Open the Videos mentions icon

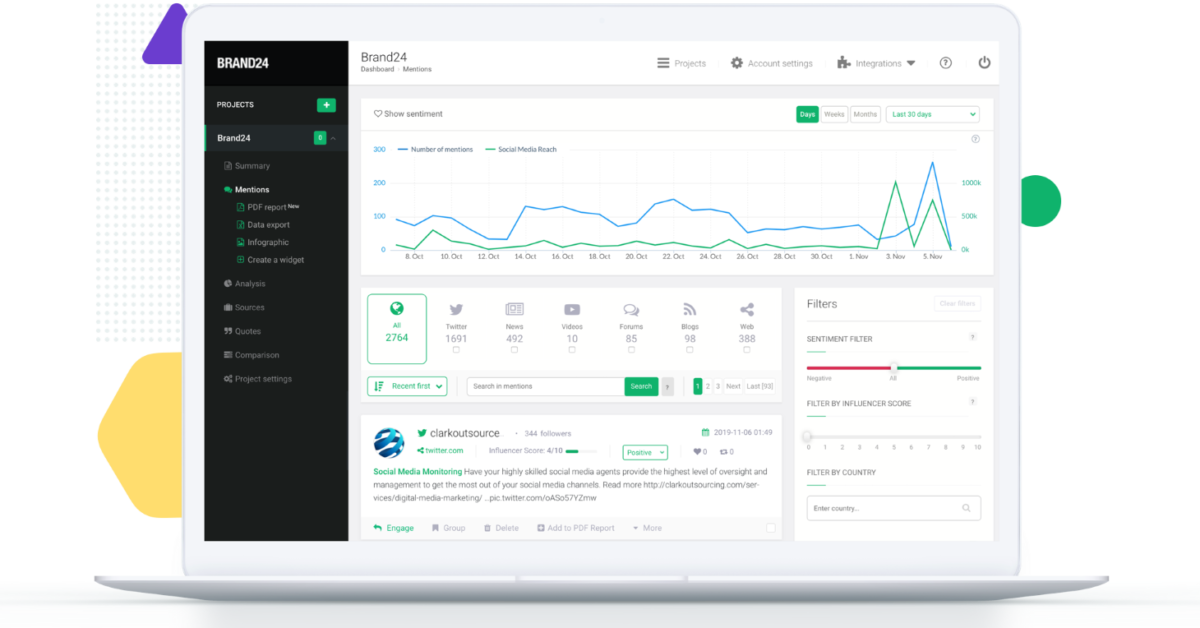[x=571, y=309]
